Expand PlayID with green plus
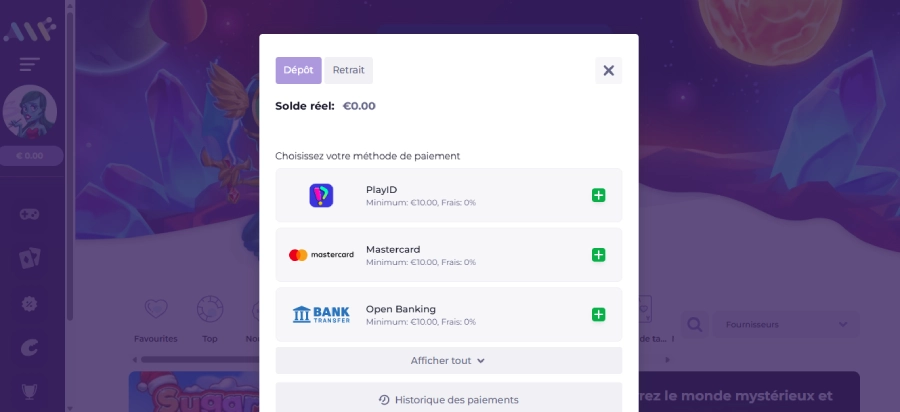 (598, 196)
